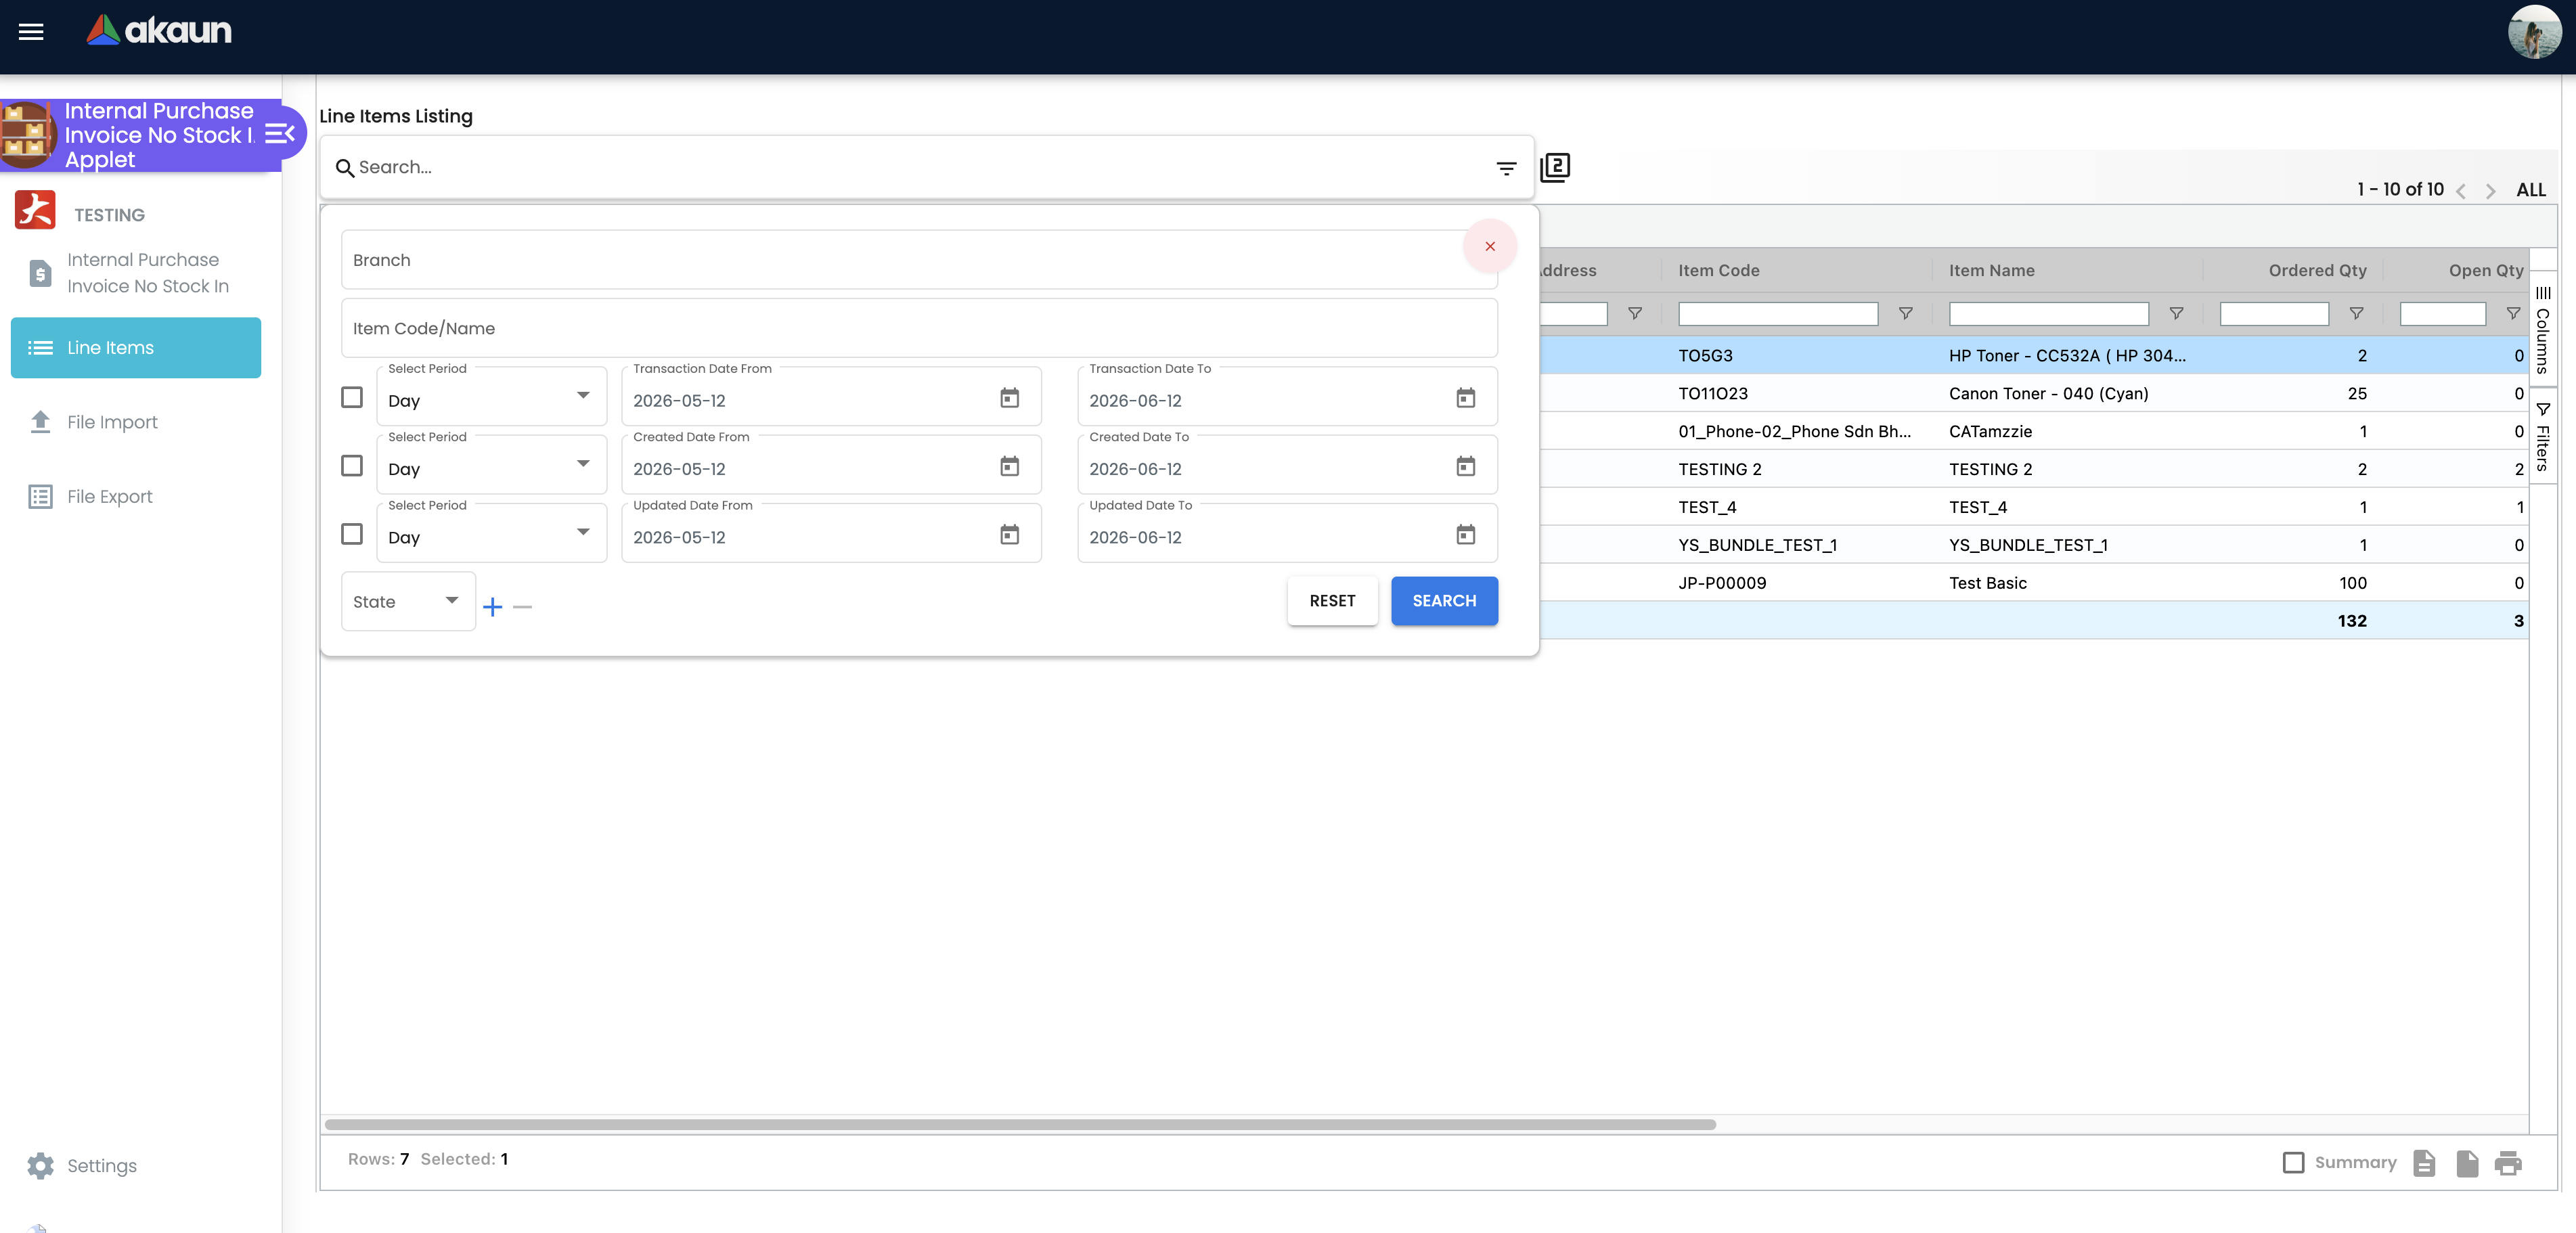2576x1233 pixels.
Task: Expand the Filters side panel
Action: coord(2543,436)
